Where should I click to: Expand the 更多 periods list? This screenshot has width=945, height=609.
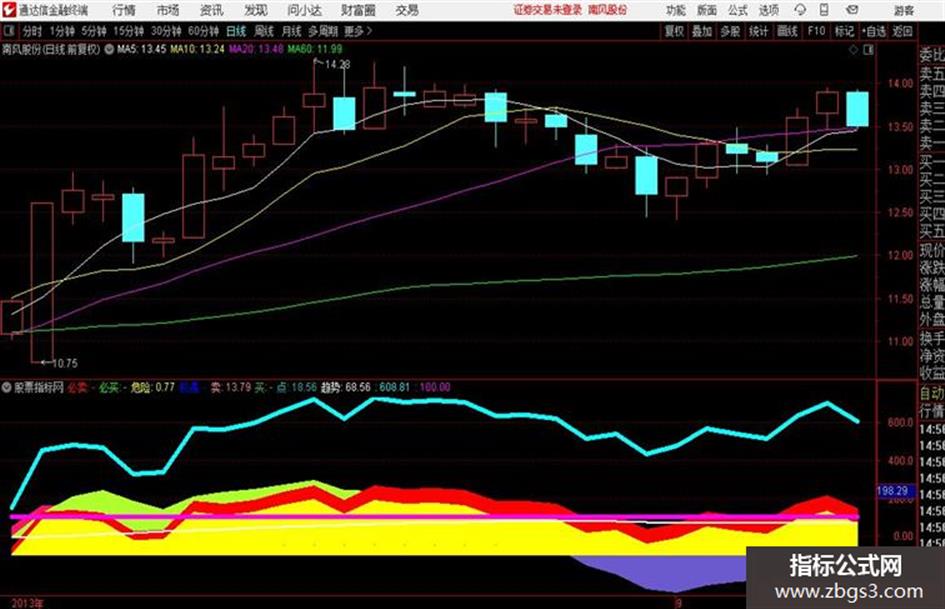pyautogui.click(x=359, y=31)
